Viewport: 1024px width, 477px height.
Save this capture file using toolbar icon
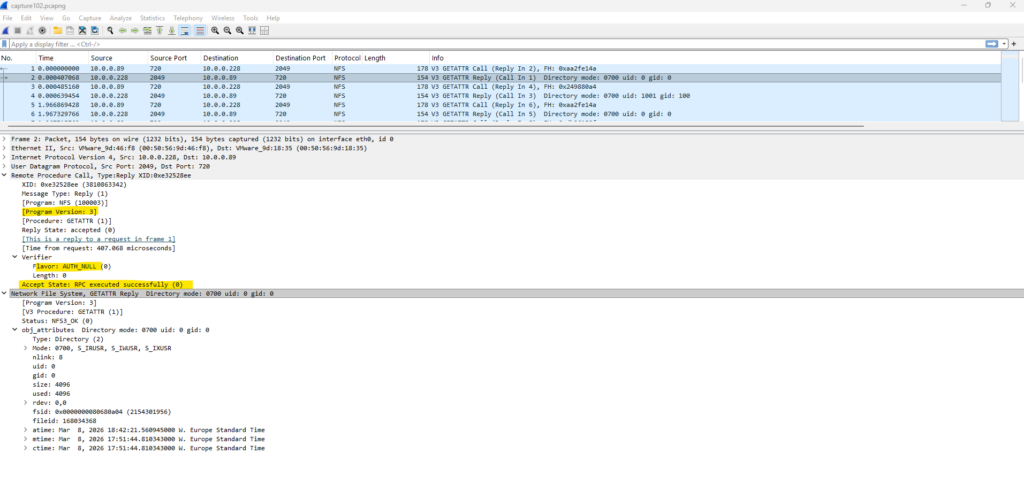(70, 31)
